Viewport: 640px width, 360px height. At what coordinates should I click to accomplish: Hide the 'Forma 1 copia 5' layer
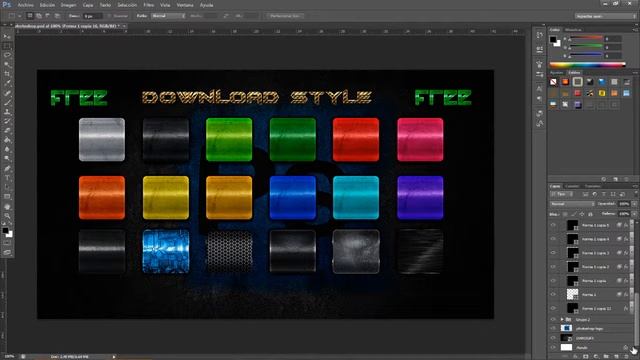click(x=553, y=225)
